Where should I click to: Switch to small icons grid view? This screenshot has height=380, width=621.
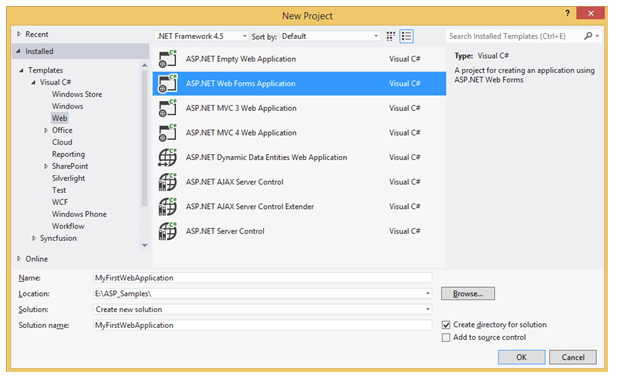point(391,36)
